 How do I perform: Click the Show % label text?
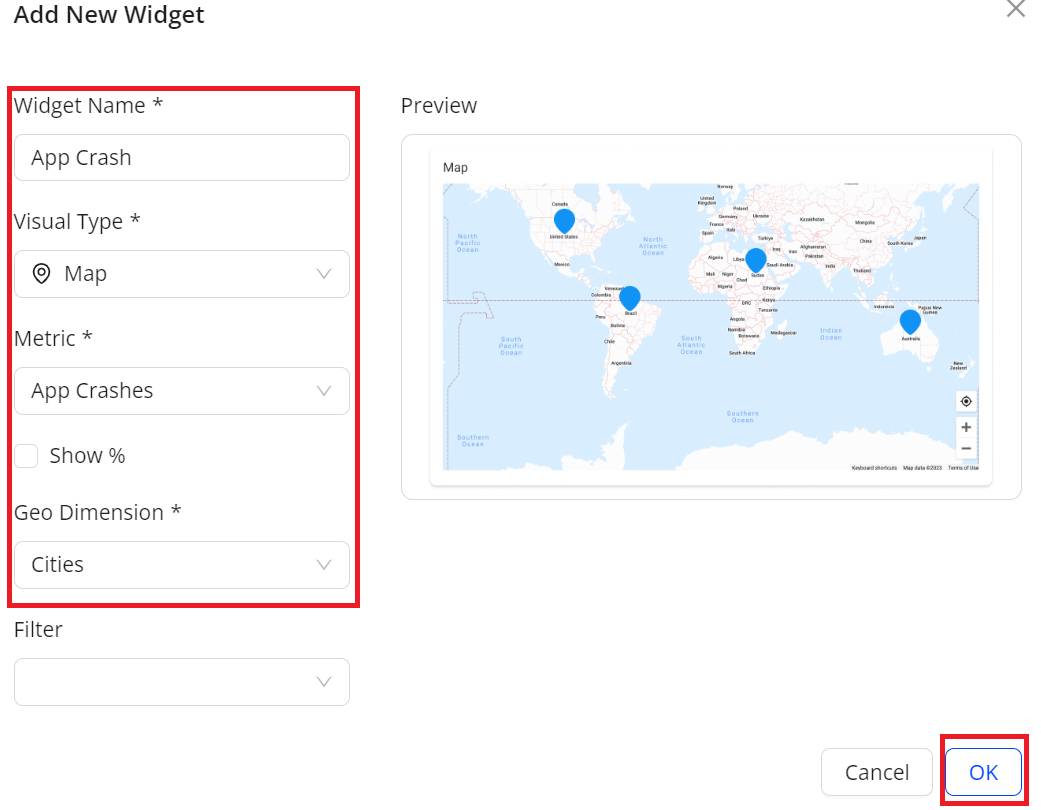(x=87, y=456)
